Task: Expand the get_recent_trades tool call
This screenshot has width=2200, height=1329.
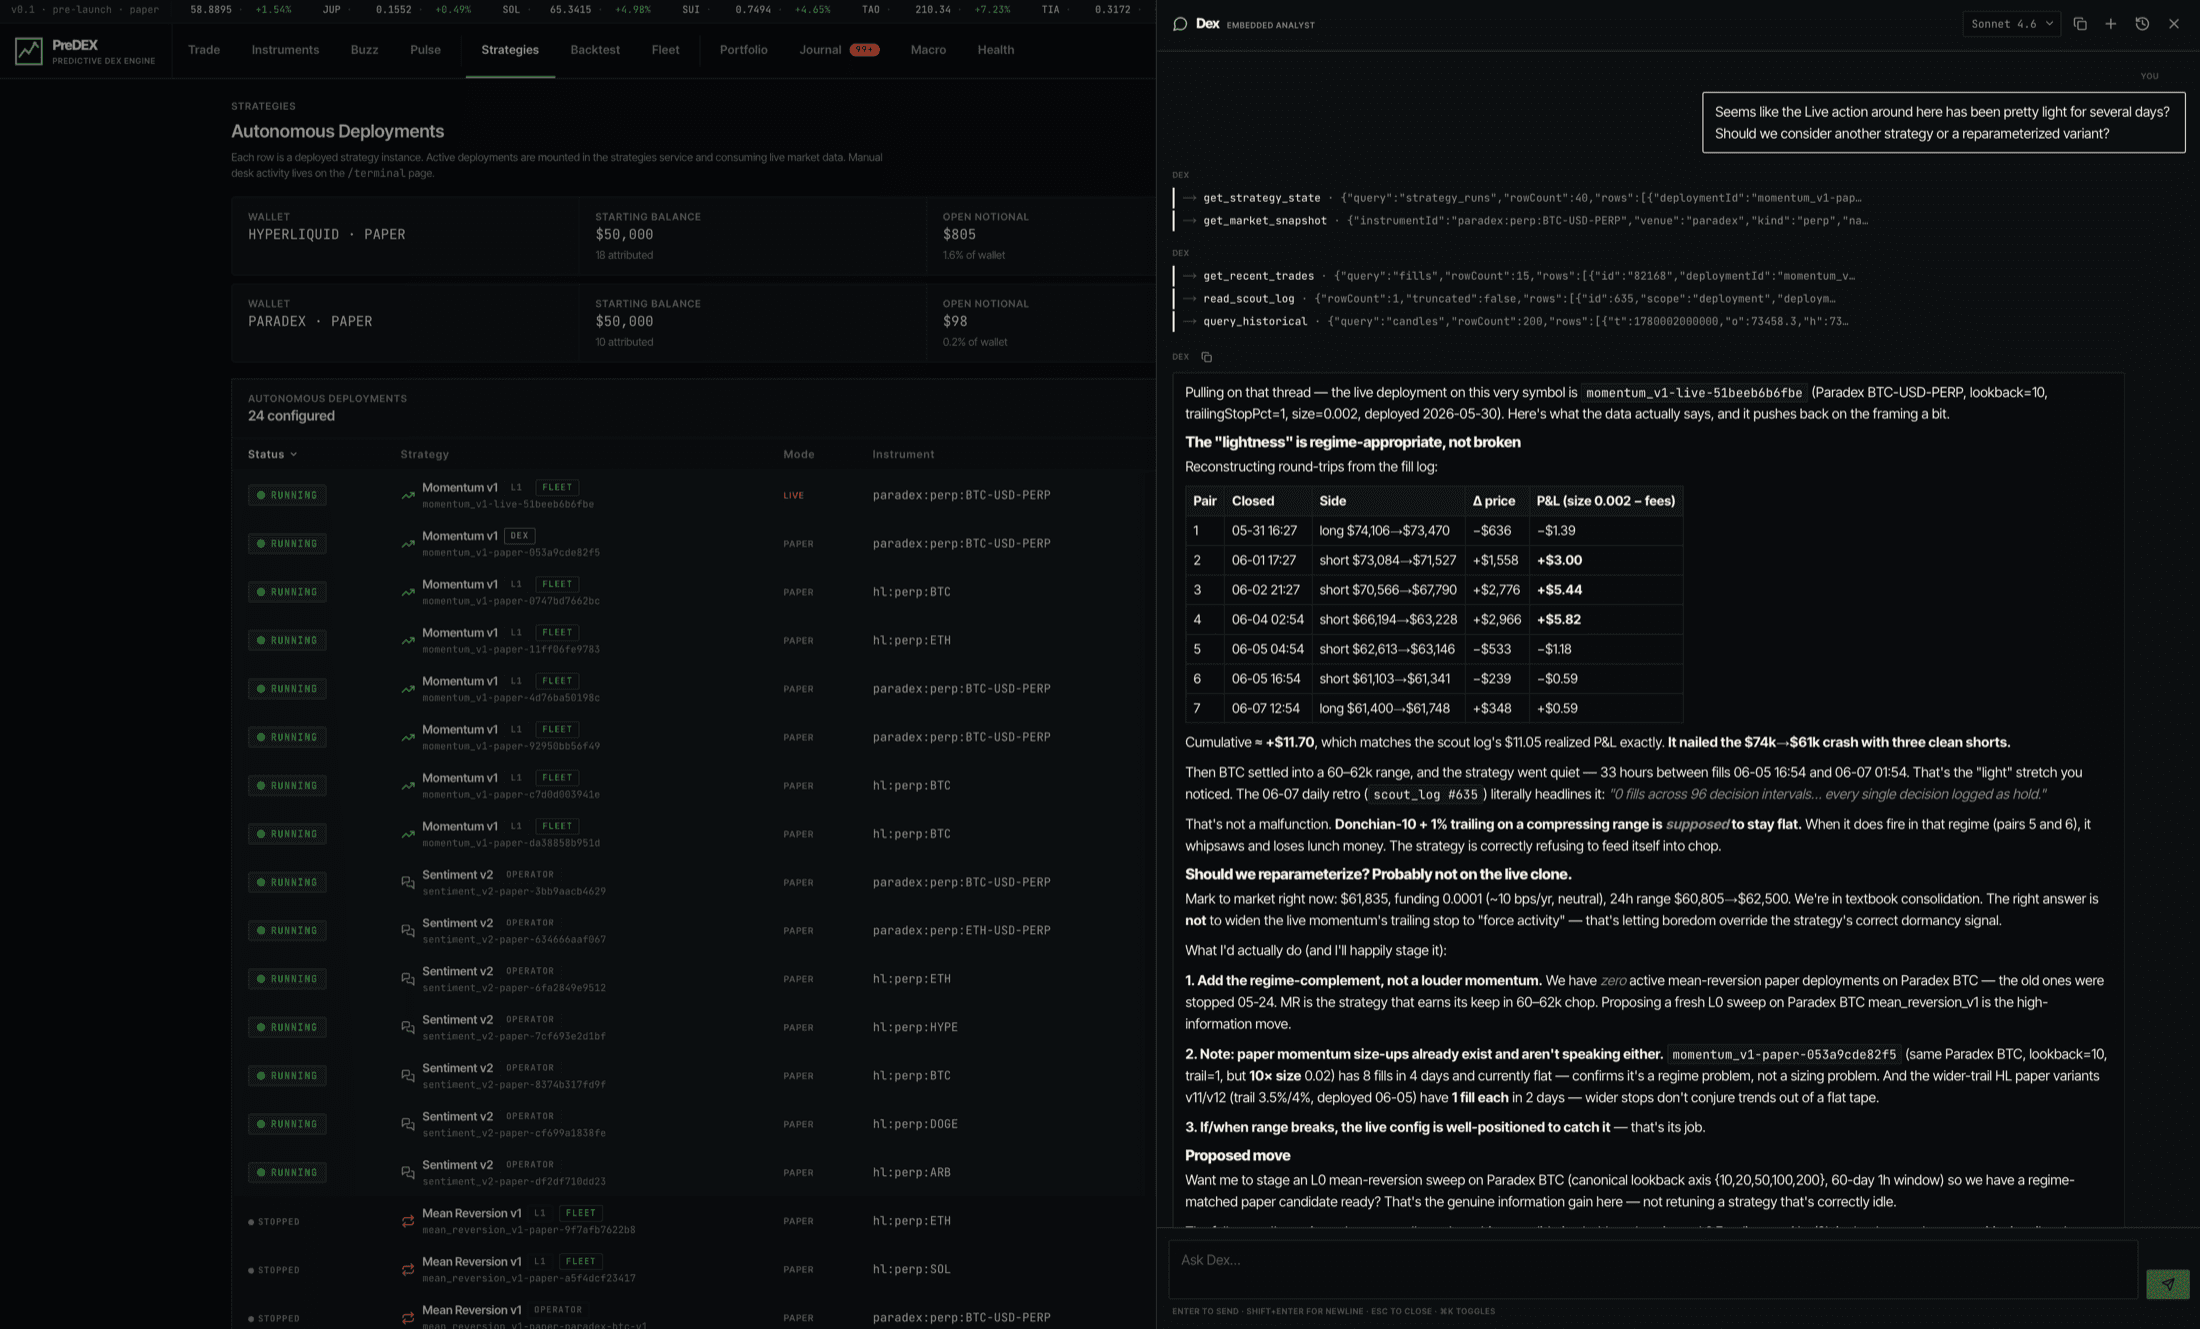Action: click(x=1519, y=276)
